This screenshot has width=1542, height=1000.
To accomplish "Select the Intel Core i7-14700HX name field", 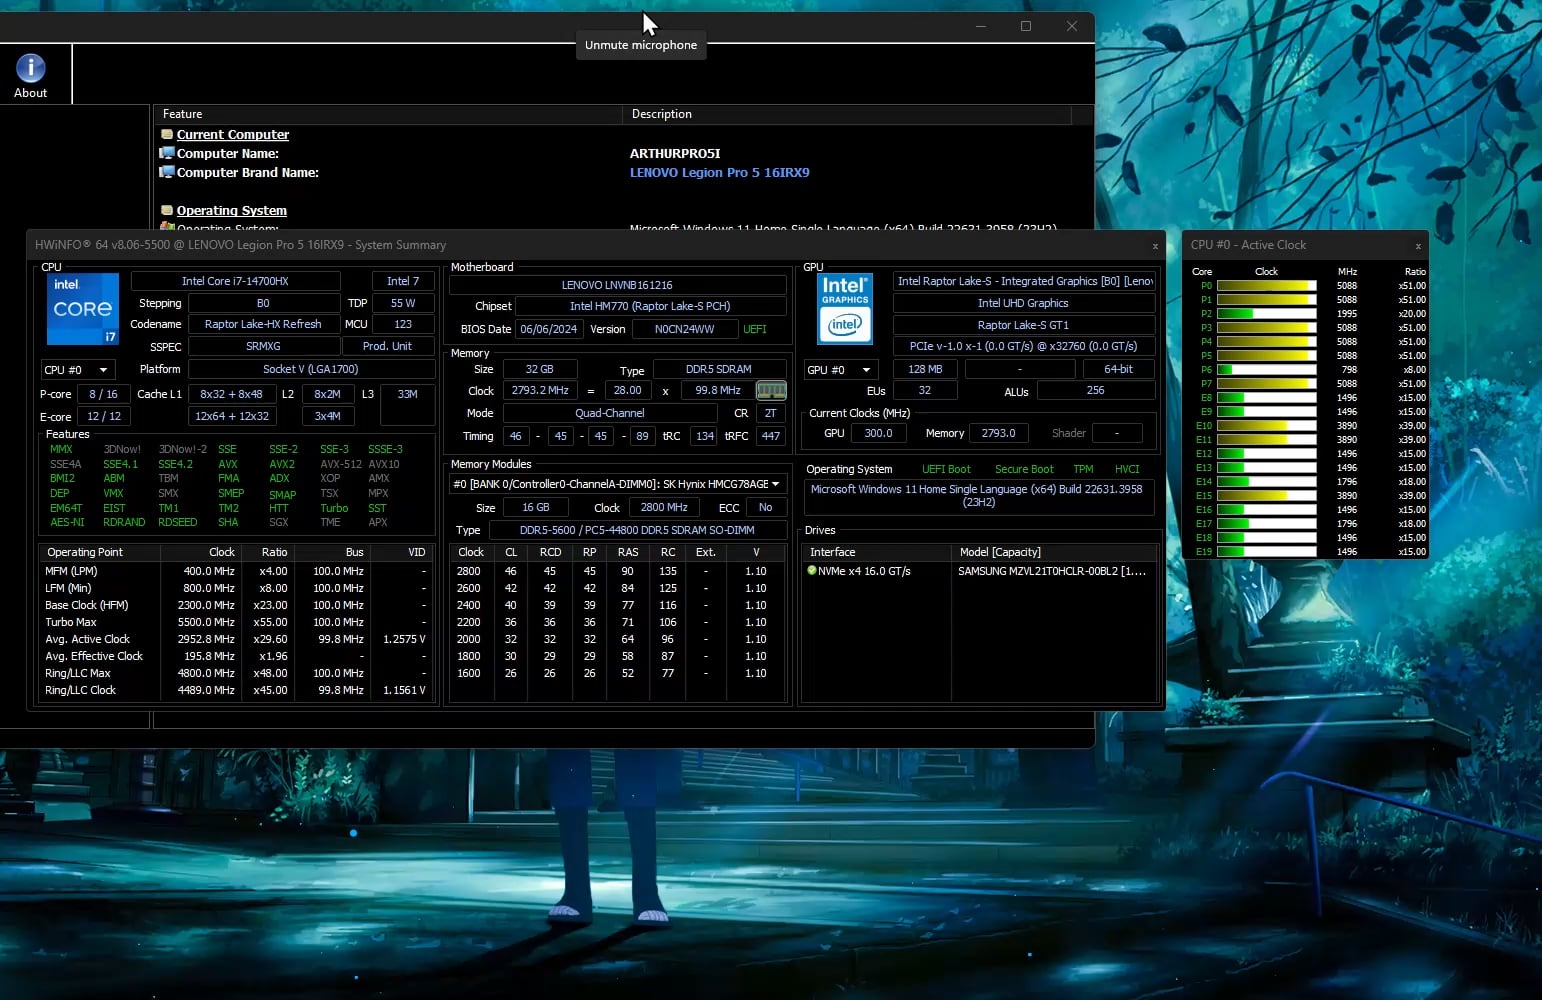I will [x=235, y=281].
